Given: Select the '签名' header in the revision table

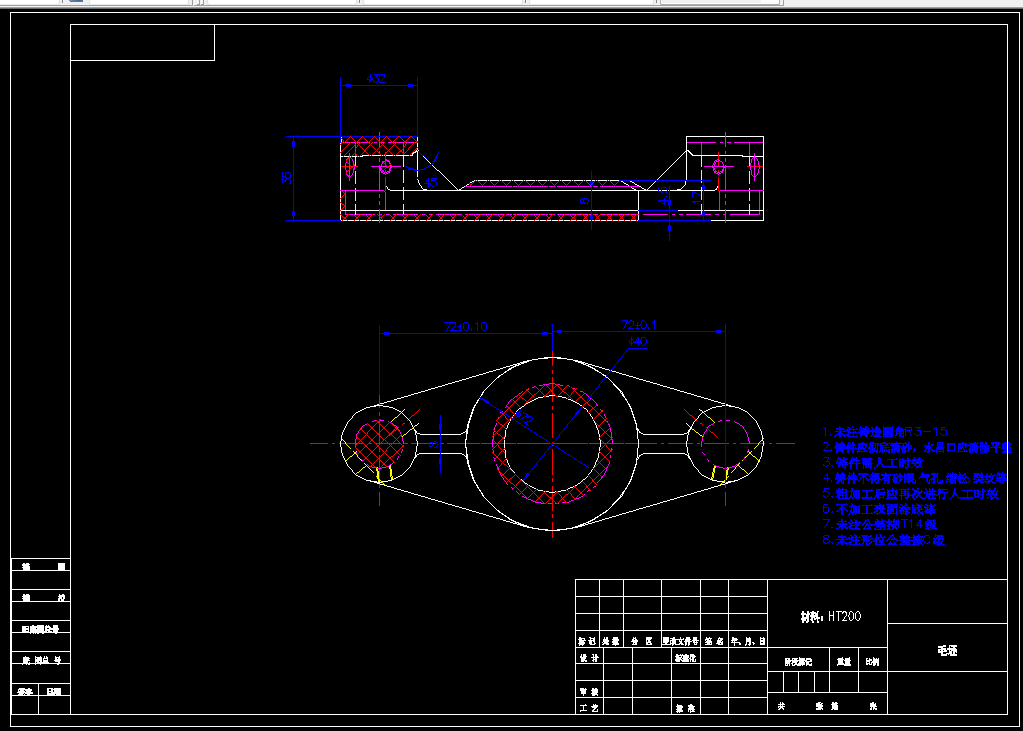Looking at the screenshot, I should point(714,641).
